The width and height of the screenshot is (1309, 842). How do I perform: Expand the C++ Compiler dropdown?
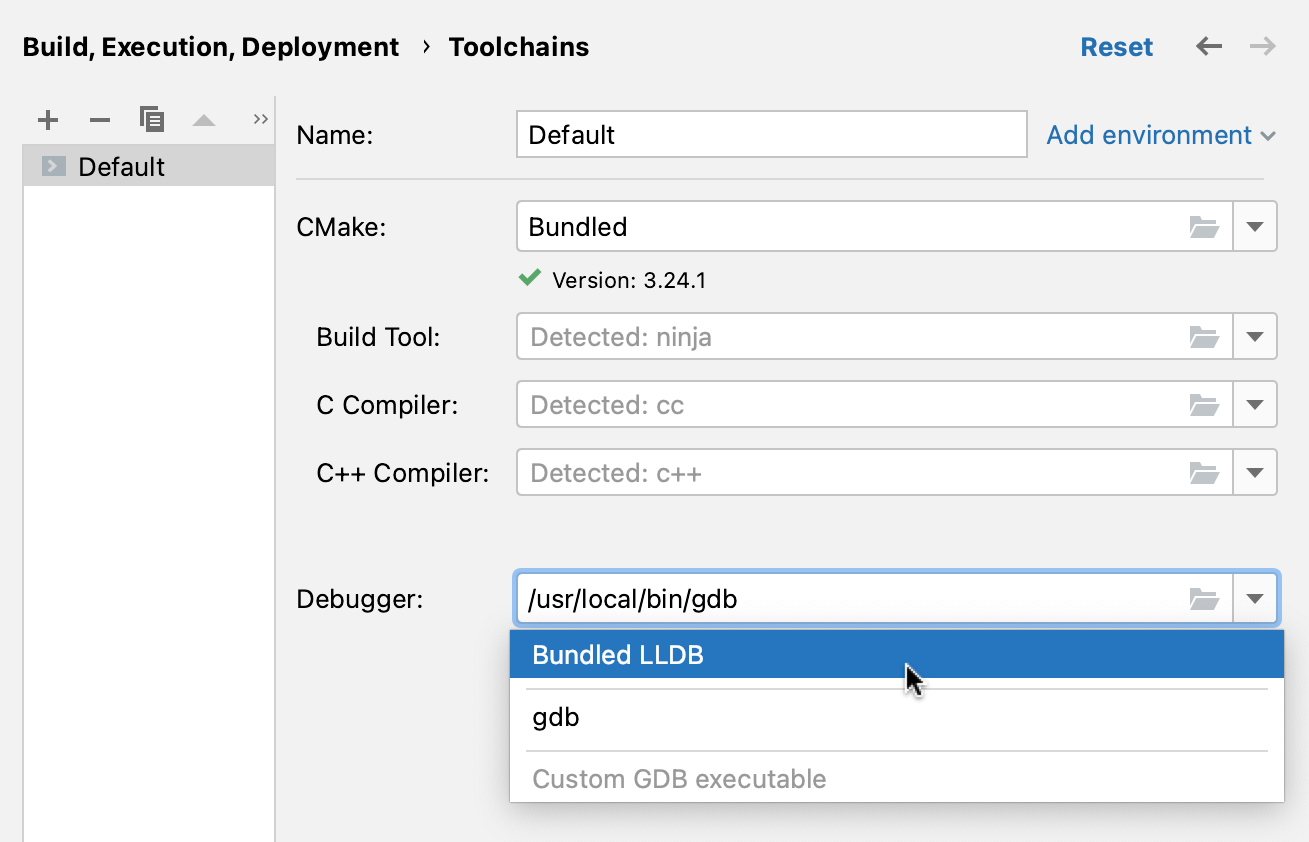coord(1255,472)
